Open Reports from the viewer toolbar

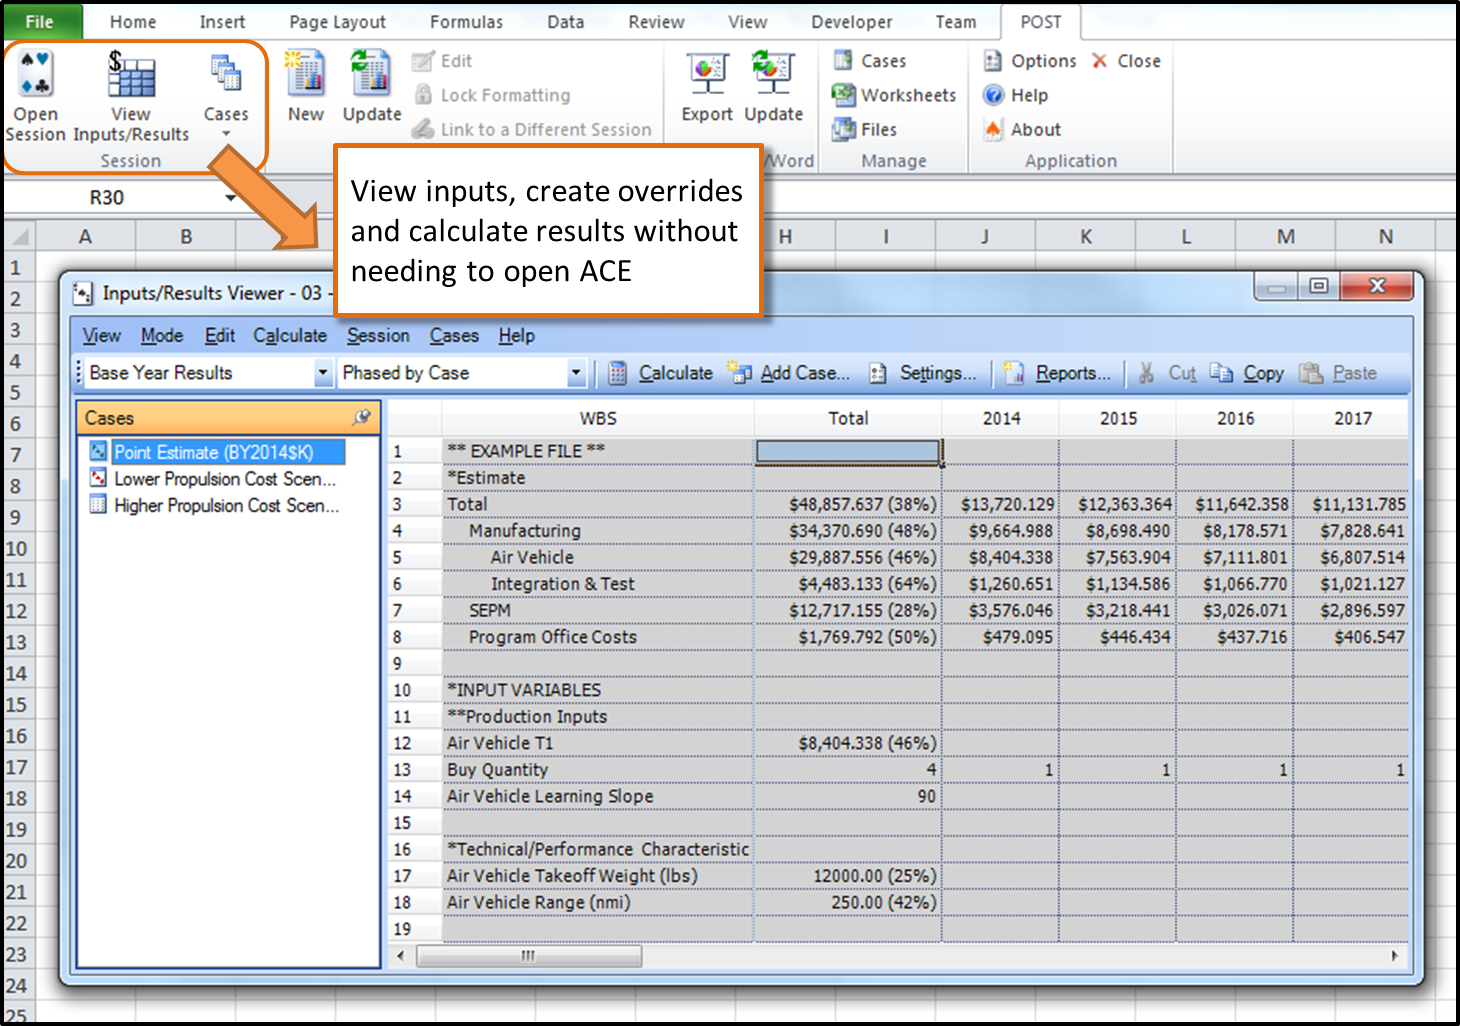pyautogui.click(x=1057, y=373)
